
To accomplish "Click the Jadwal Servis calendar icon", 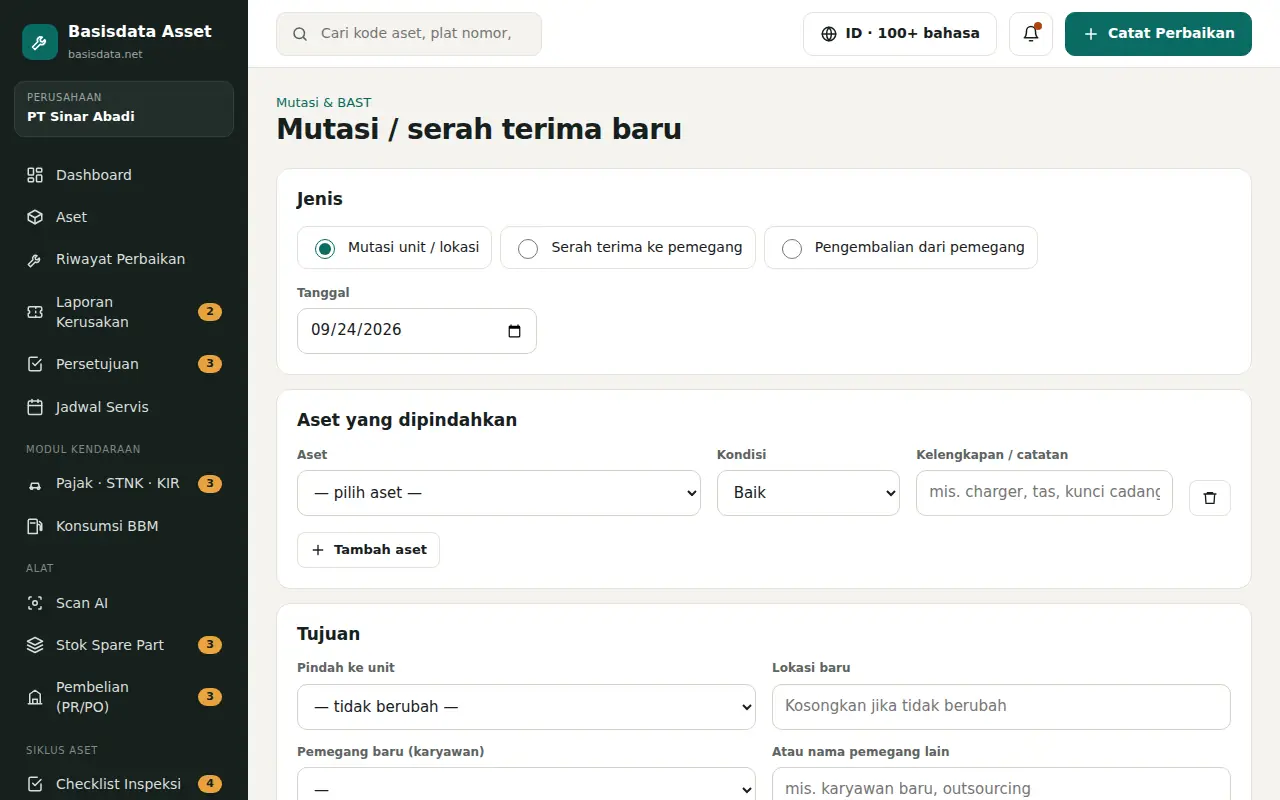I will point(35,407).
